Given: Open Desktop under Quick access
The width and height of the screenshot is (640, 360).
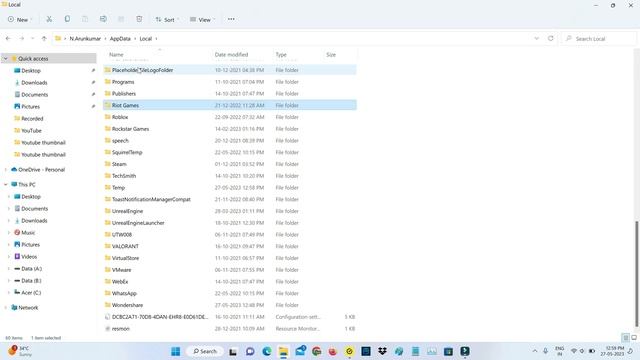Looking at the screenshot, I should [31, 71].
